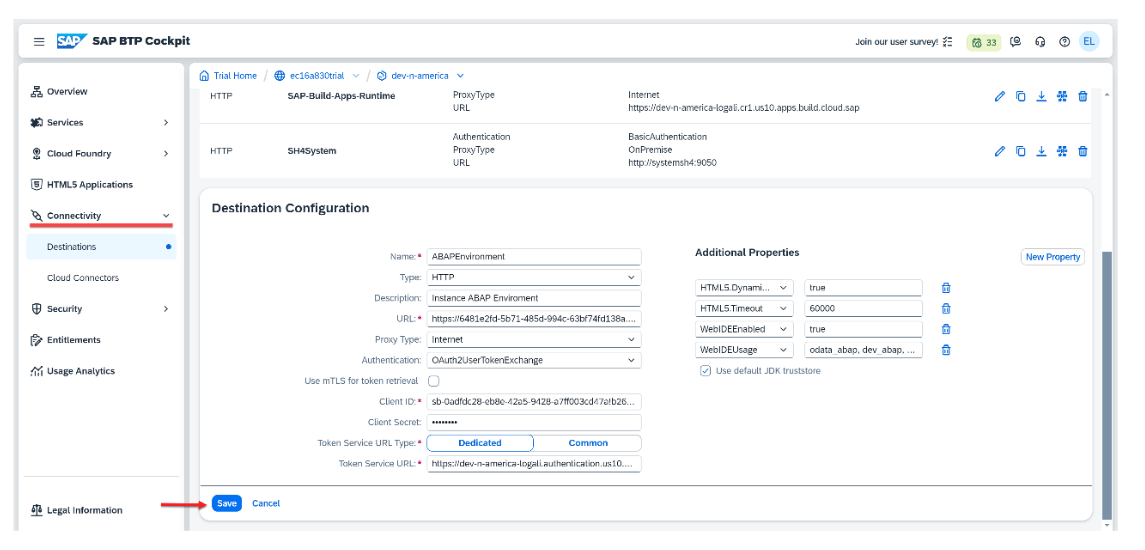Open the help question mark icon
This screenshot has height=550, width=1145.
click(x=1065, y=42)
